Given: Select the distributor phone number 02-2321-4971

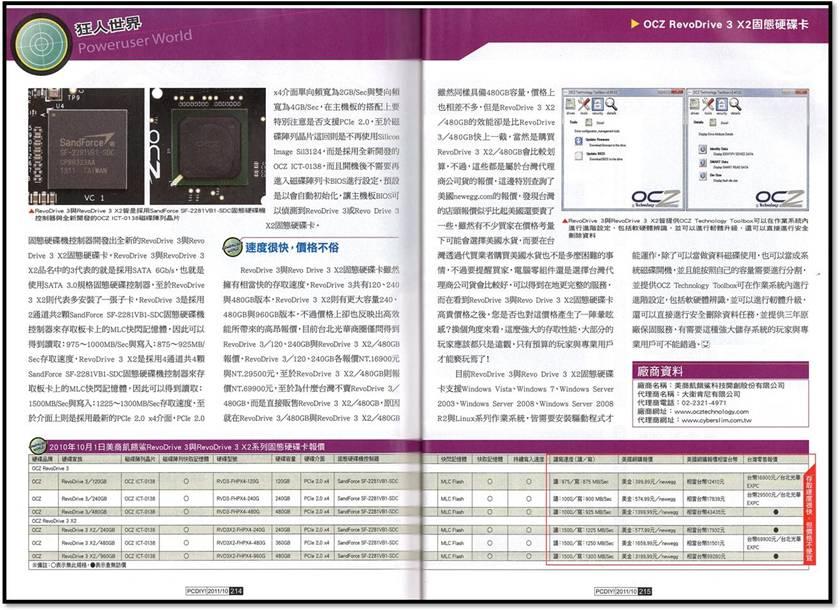Looking at the screenshot, I should [x=703, y=403].
